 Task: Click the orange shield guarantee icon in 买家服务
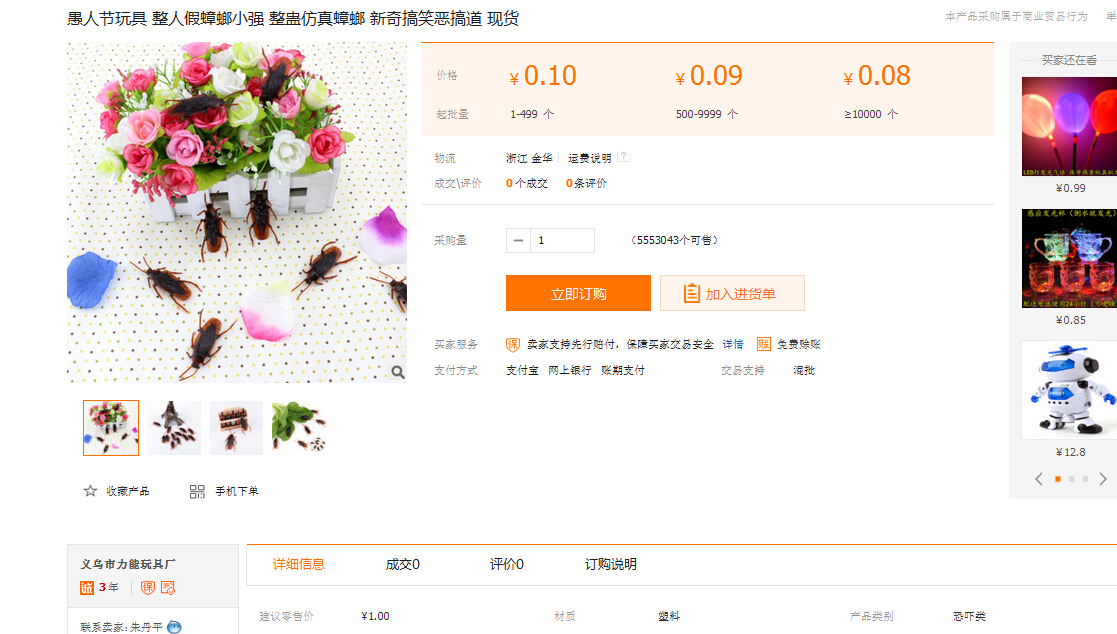[x=513, y=344]
